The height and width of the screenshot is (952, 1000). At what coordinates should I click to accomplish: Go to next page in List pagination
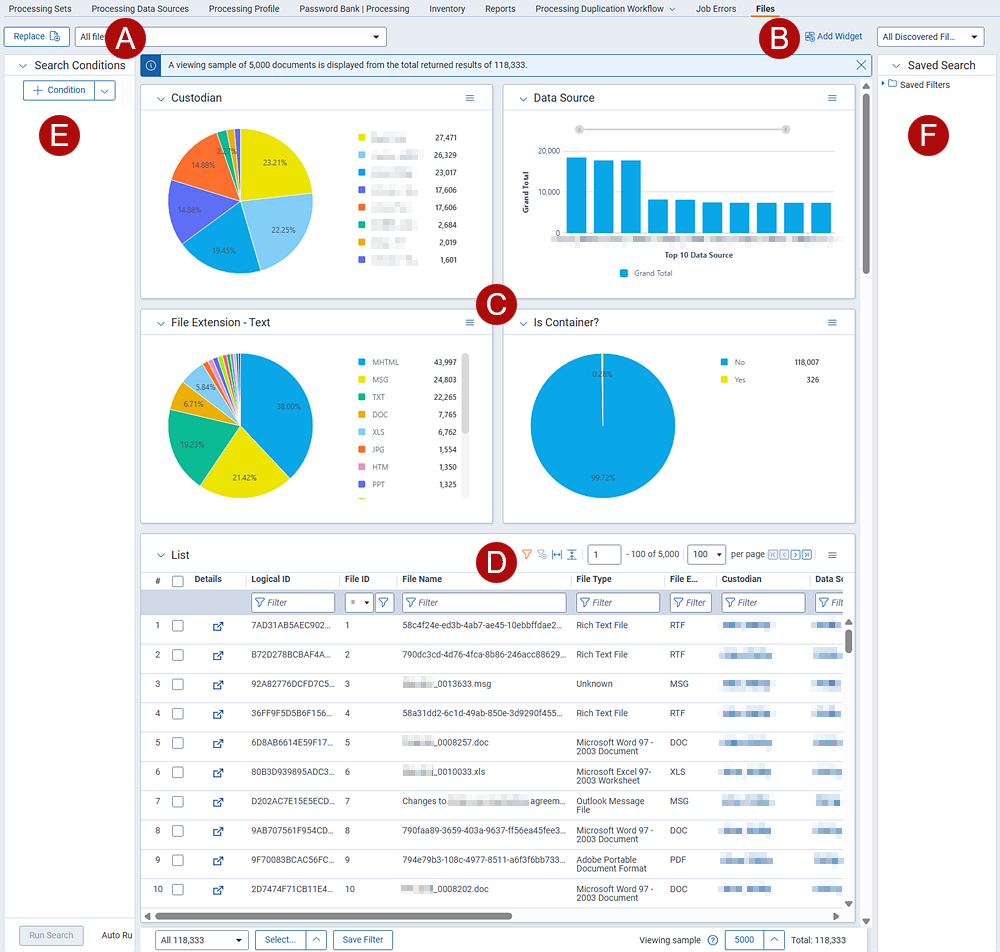click(x=795, y=554)
